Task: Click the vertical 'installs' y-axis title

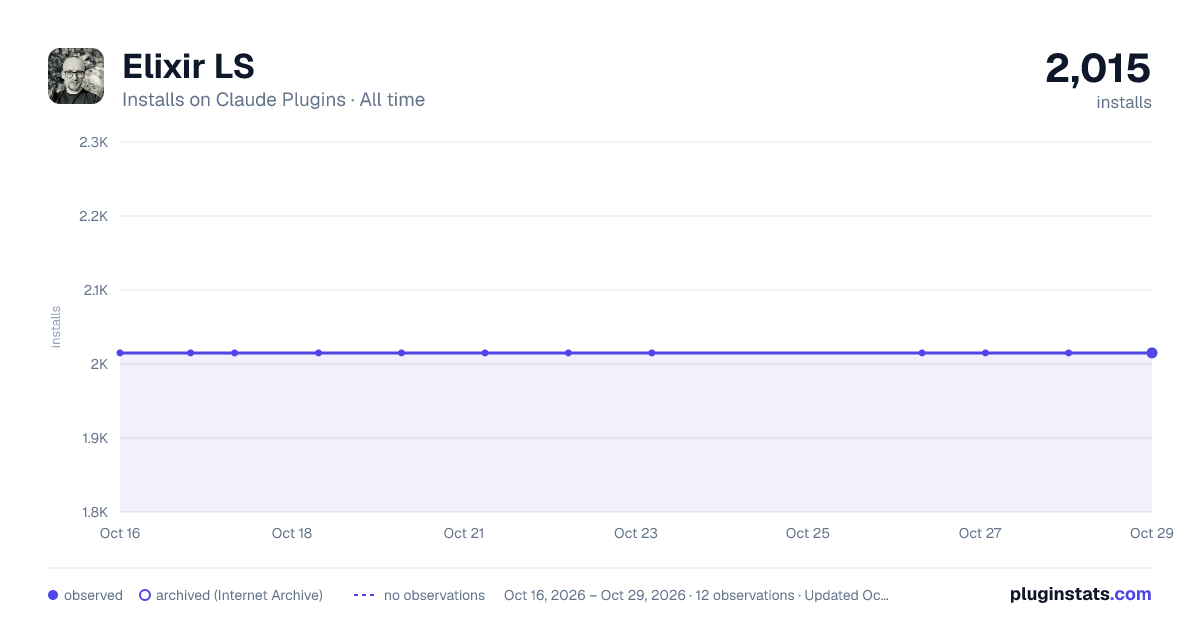Action: click(56, 327)
